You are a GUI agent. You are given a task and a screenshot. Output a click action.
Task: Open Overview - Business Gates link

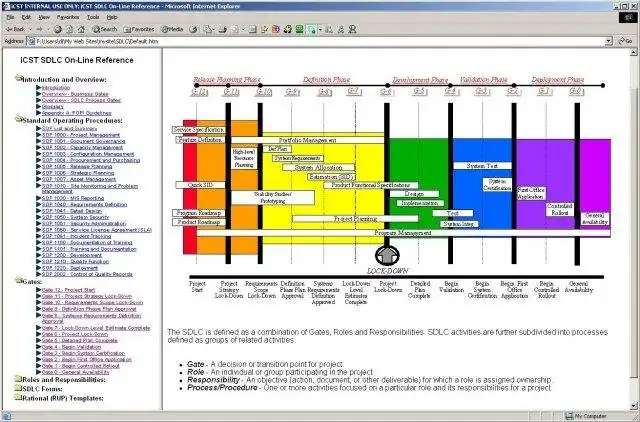click(x=76, y=94)
